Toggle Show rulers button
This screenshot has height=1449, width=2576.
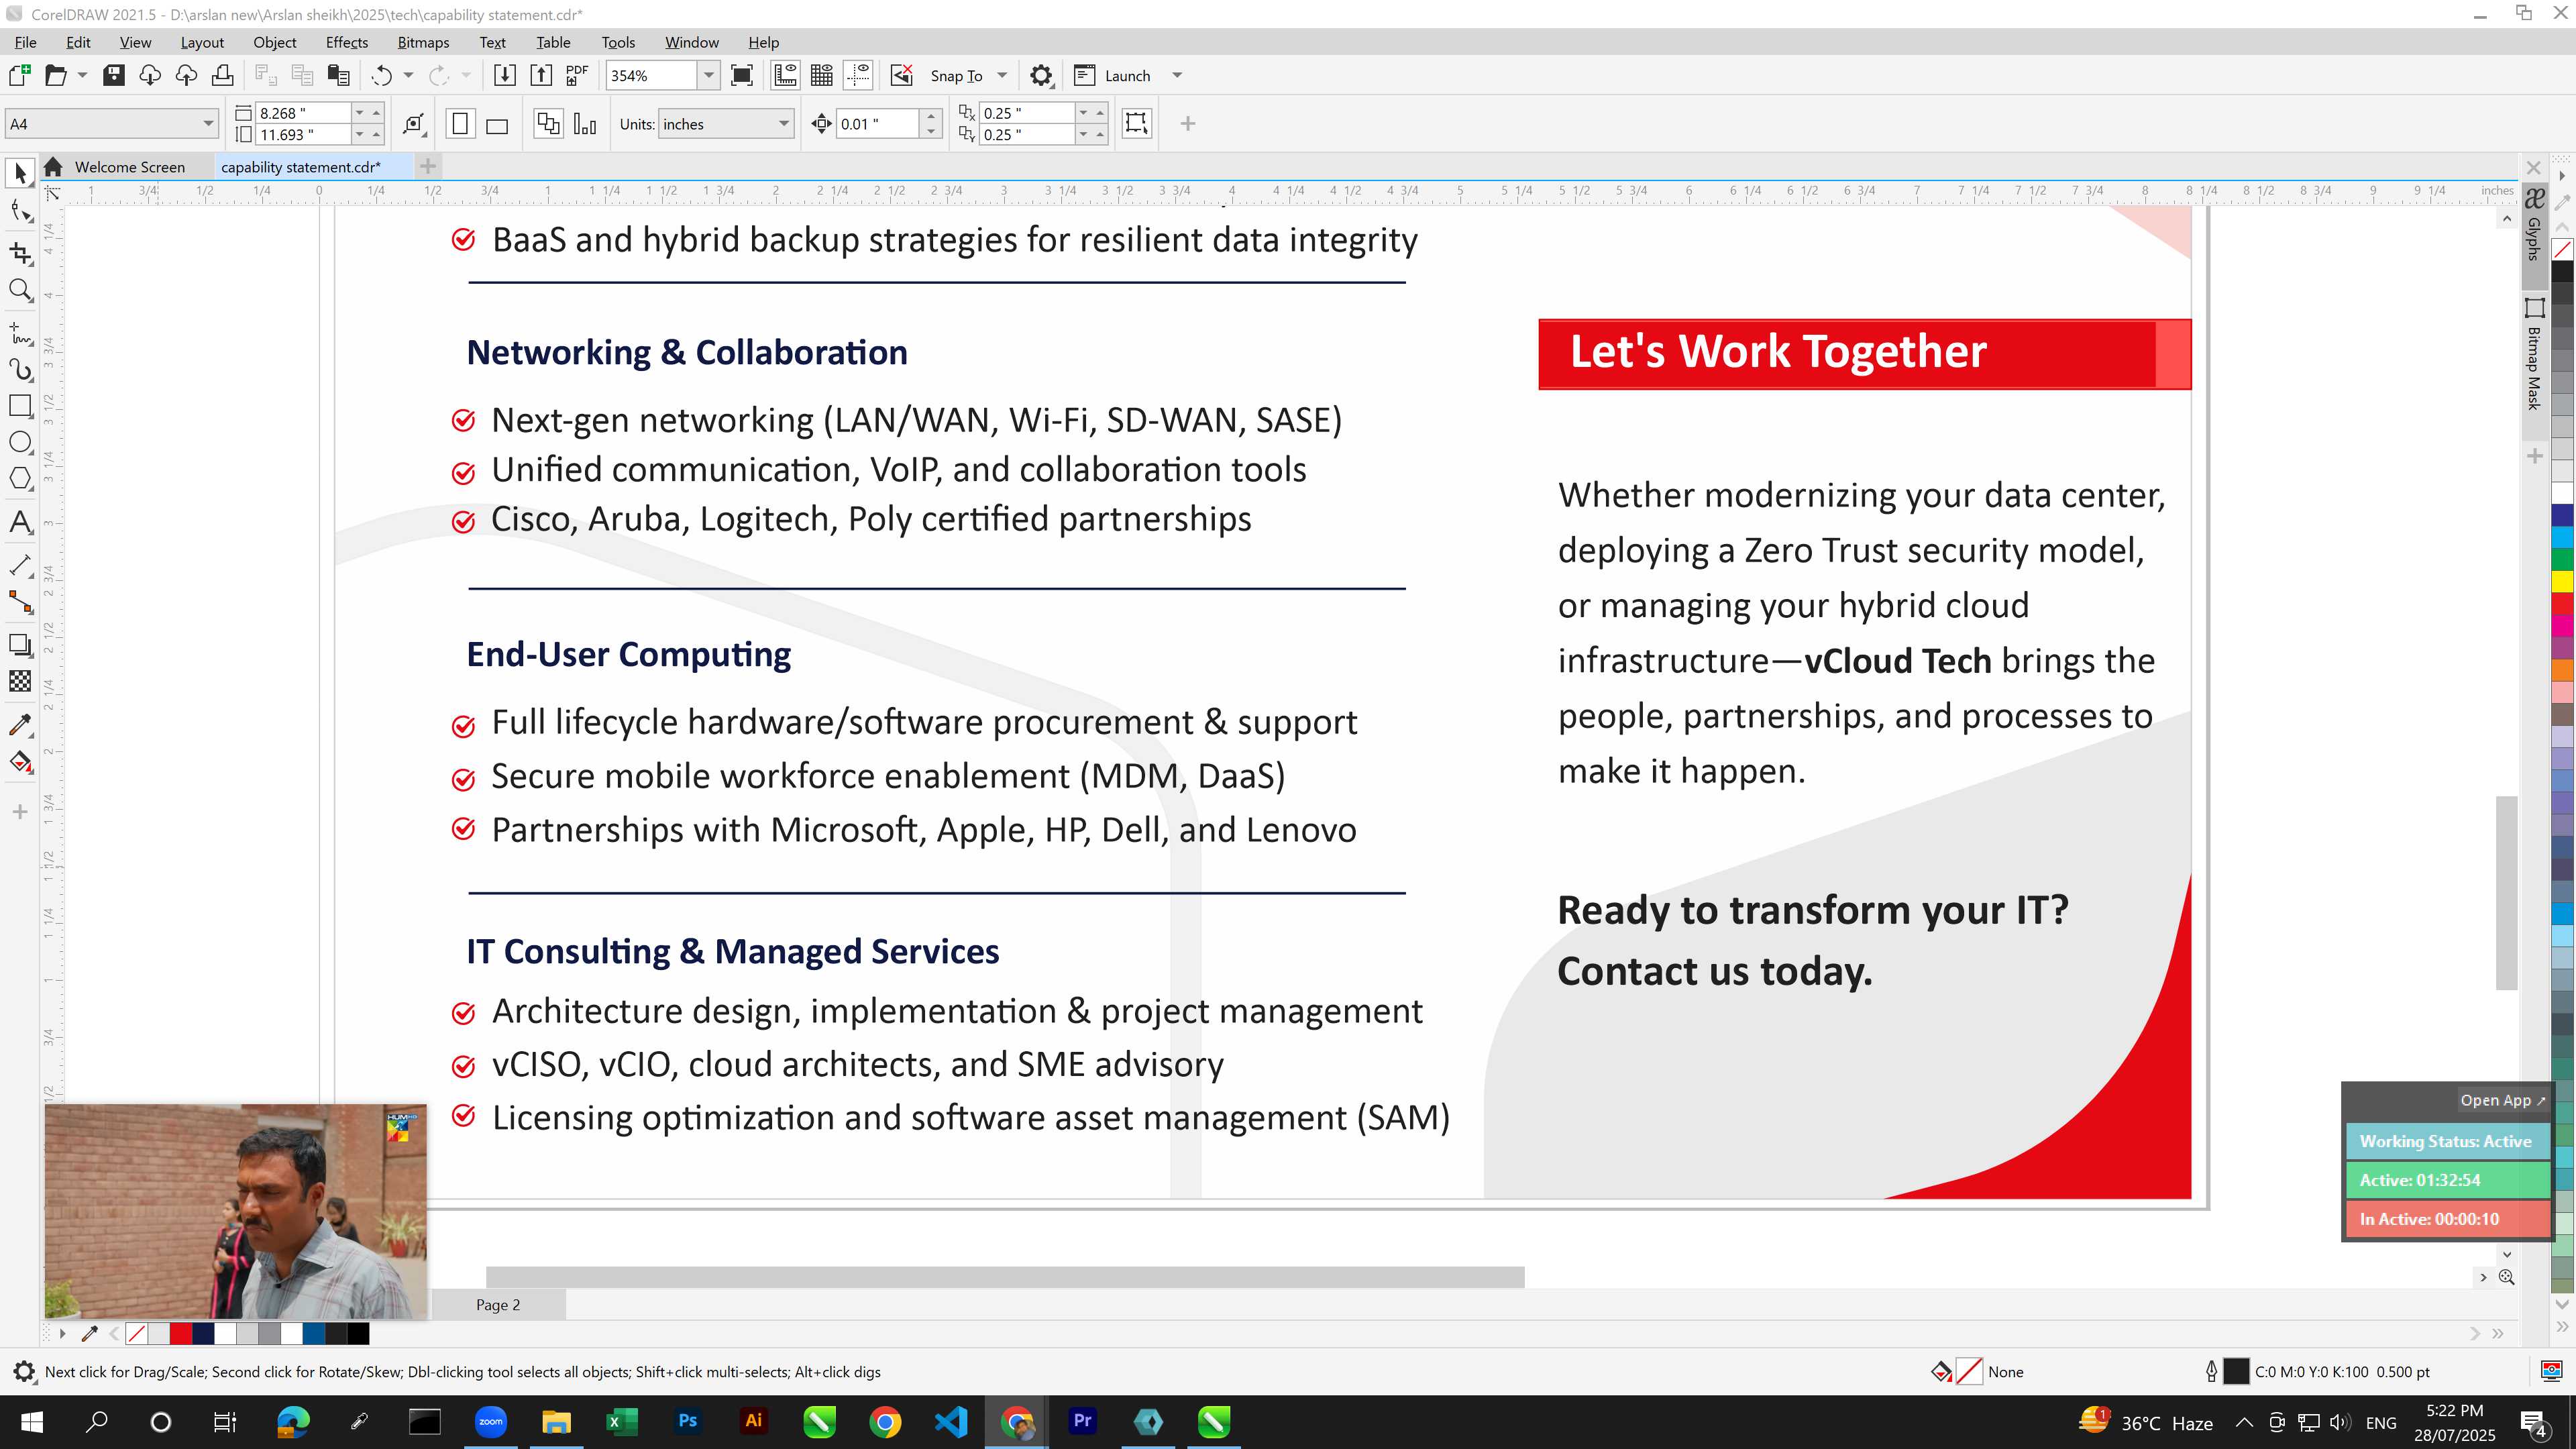pyautogui.click(x=785, y=75)
